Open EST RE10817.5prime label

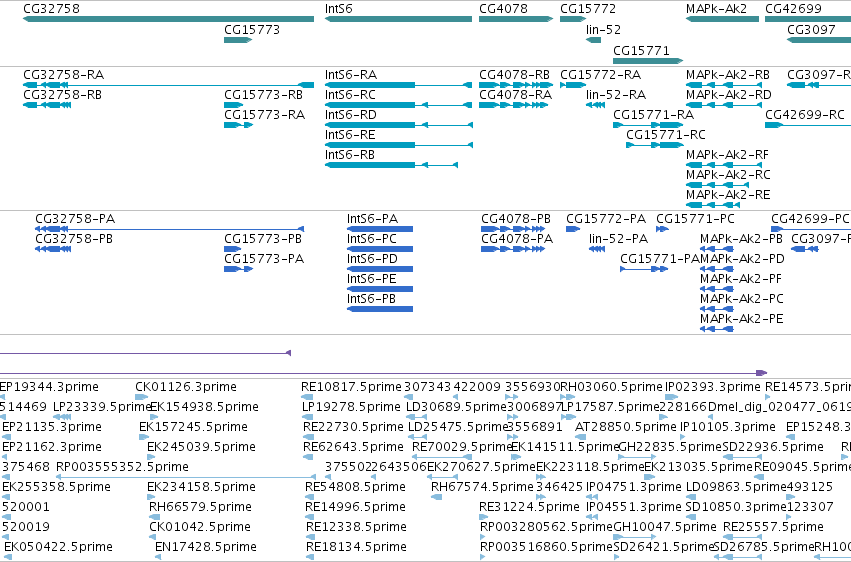tap(351, 387)
